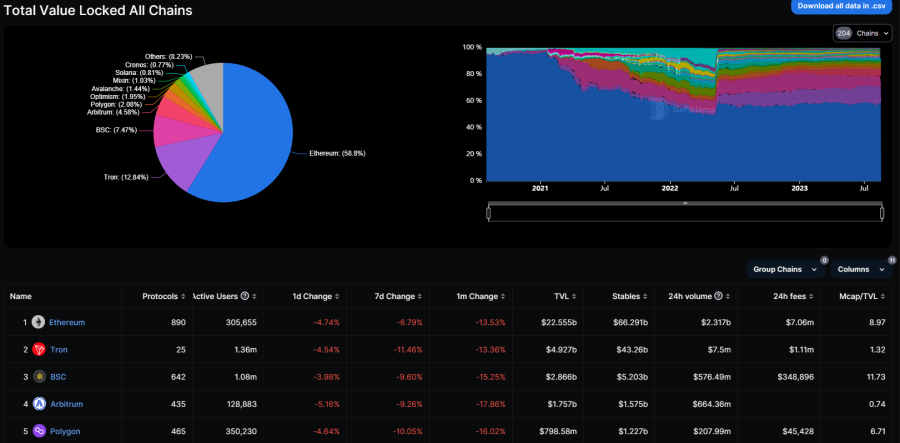Click sort arrows on Mcap/TVL column
This screenshot has height=443, width=900.
coord(883,297)
